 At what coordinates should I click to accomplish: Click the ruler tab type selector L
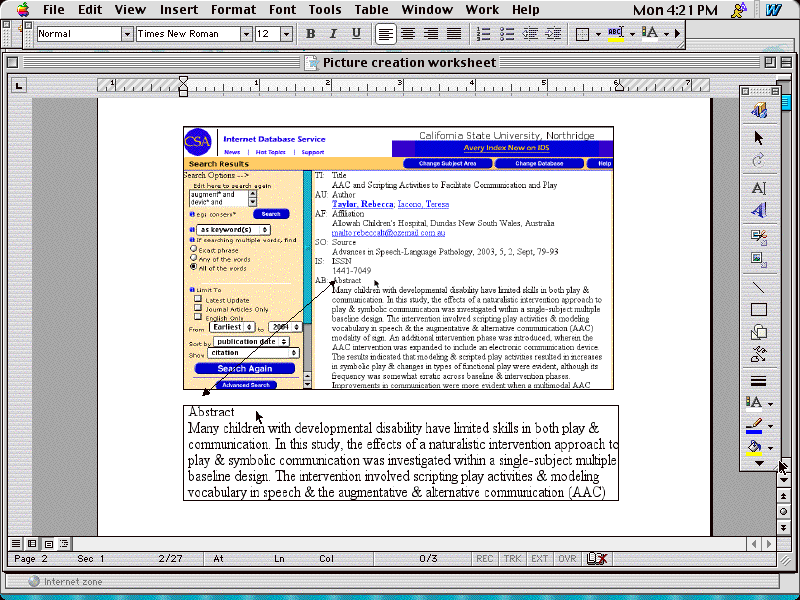pyautogui.click(x=19, y=85)
